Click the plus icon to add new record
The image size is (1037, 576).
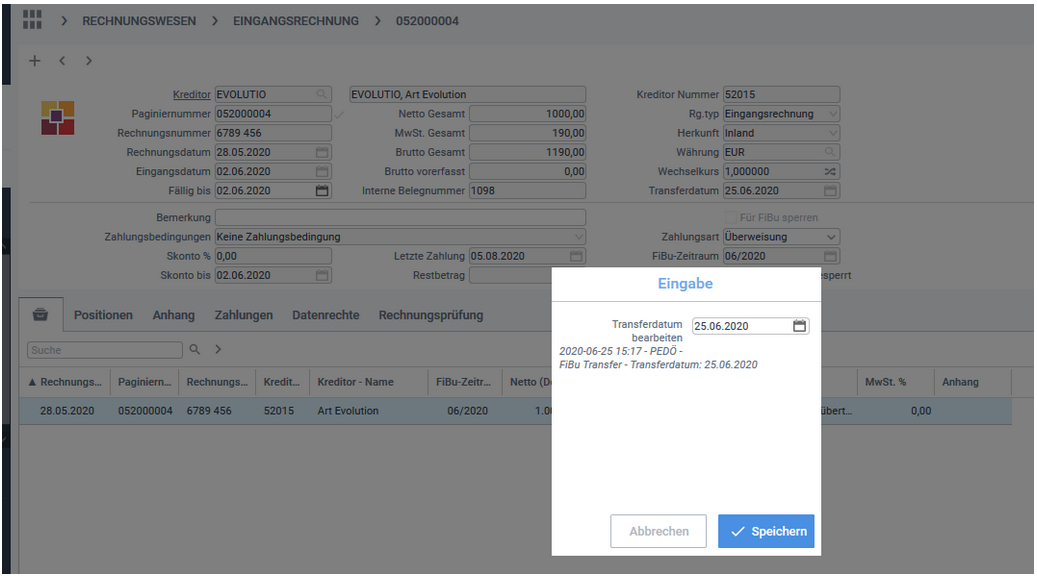[x=35, y=61]
